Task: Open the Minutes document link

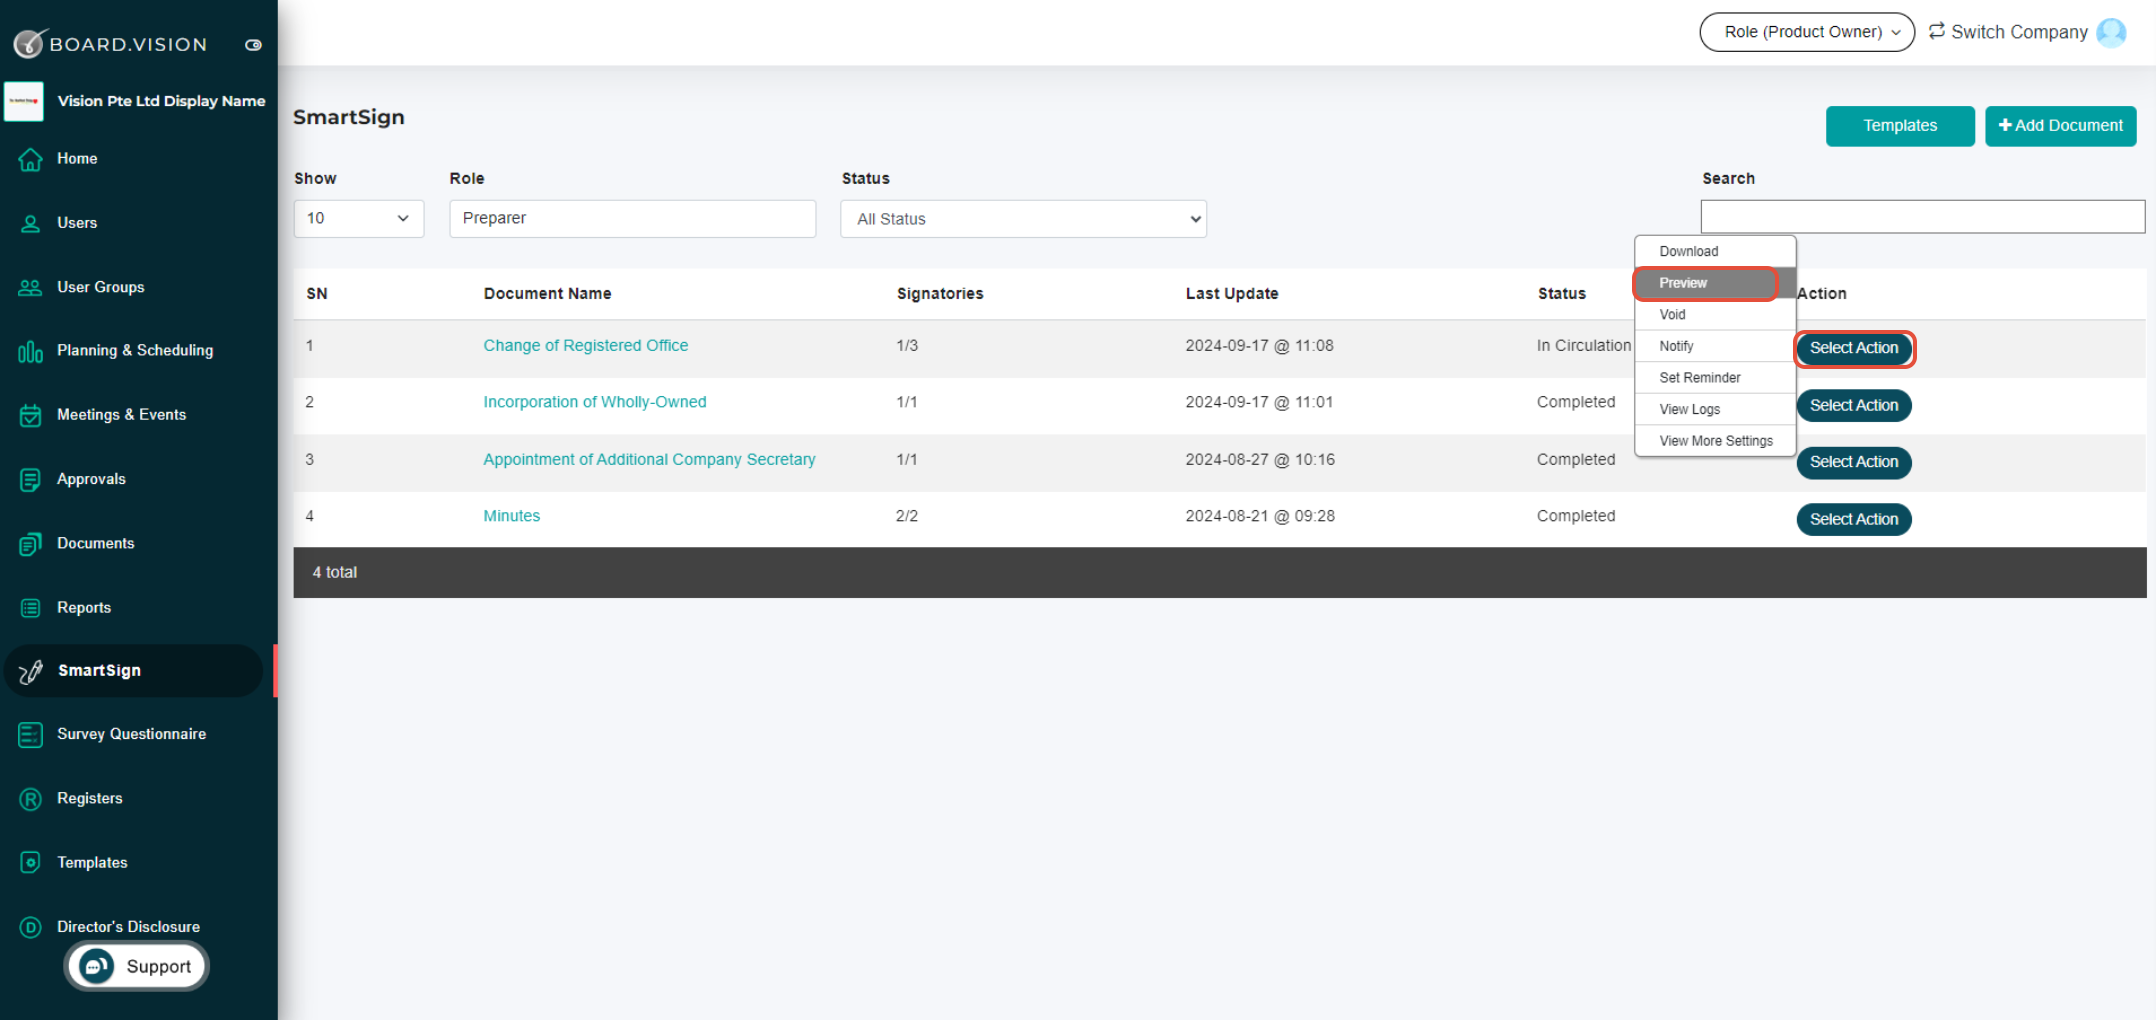Action: click(x=512, y=516)
